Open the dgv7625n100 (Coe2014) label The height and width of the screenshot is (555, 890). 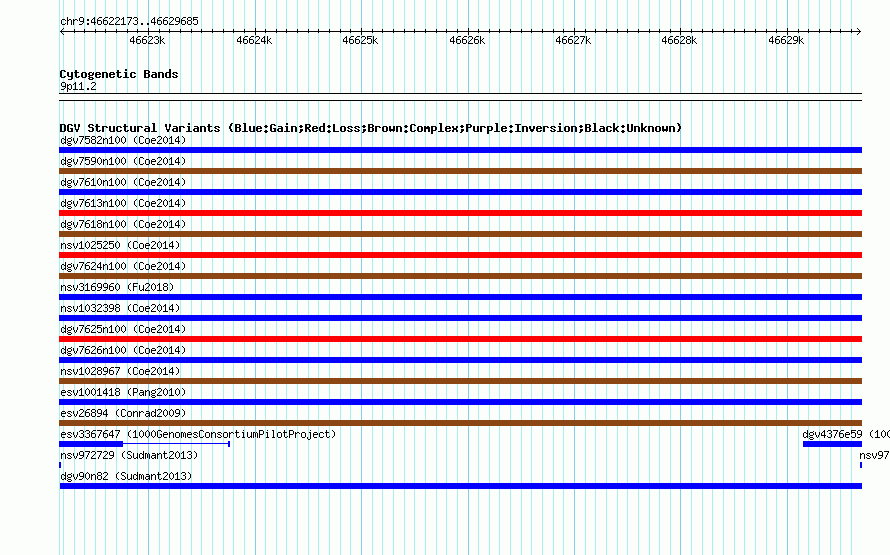(x=123, y=329)
